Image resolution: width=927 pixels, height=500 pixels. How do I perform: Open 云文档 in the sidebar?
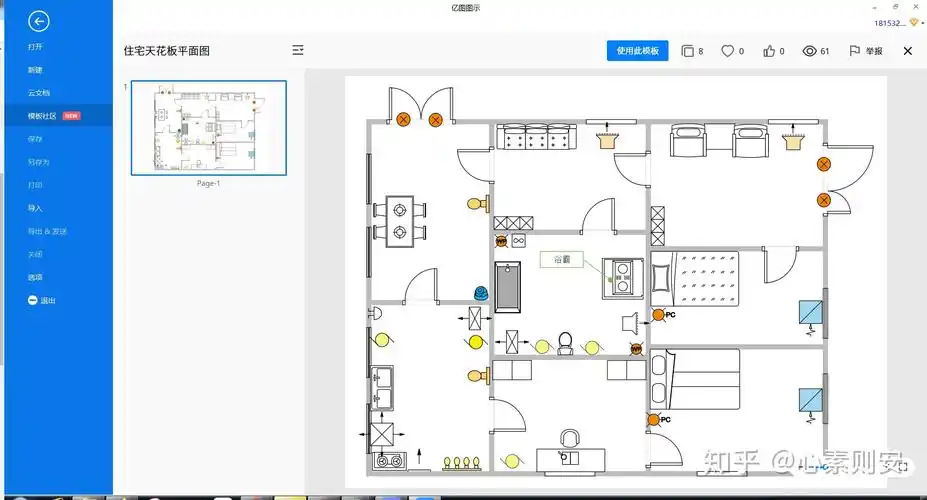pyautogui.click(x=39, y=93)
